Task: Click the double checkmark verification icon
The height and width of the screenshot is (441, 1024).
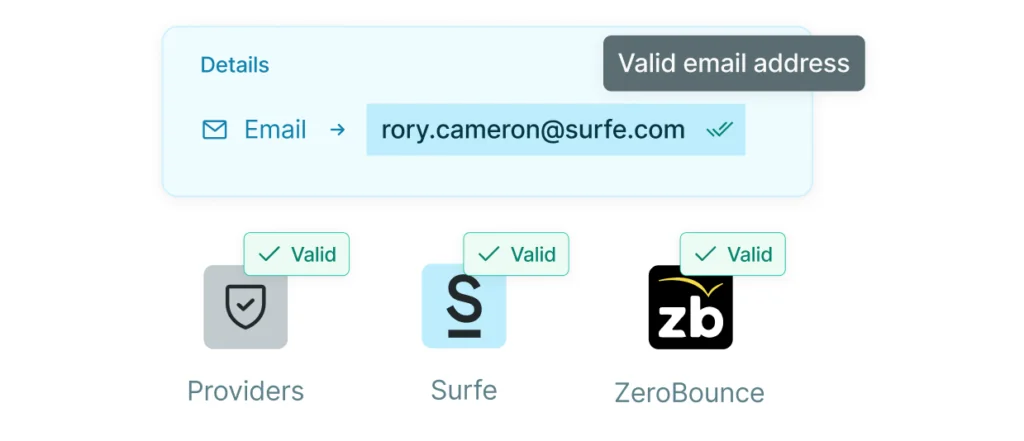Action: (x=720, y=130)
